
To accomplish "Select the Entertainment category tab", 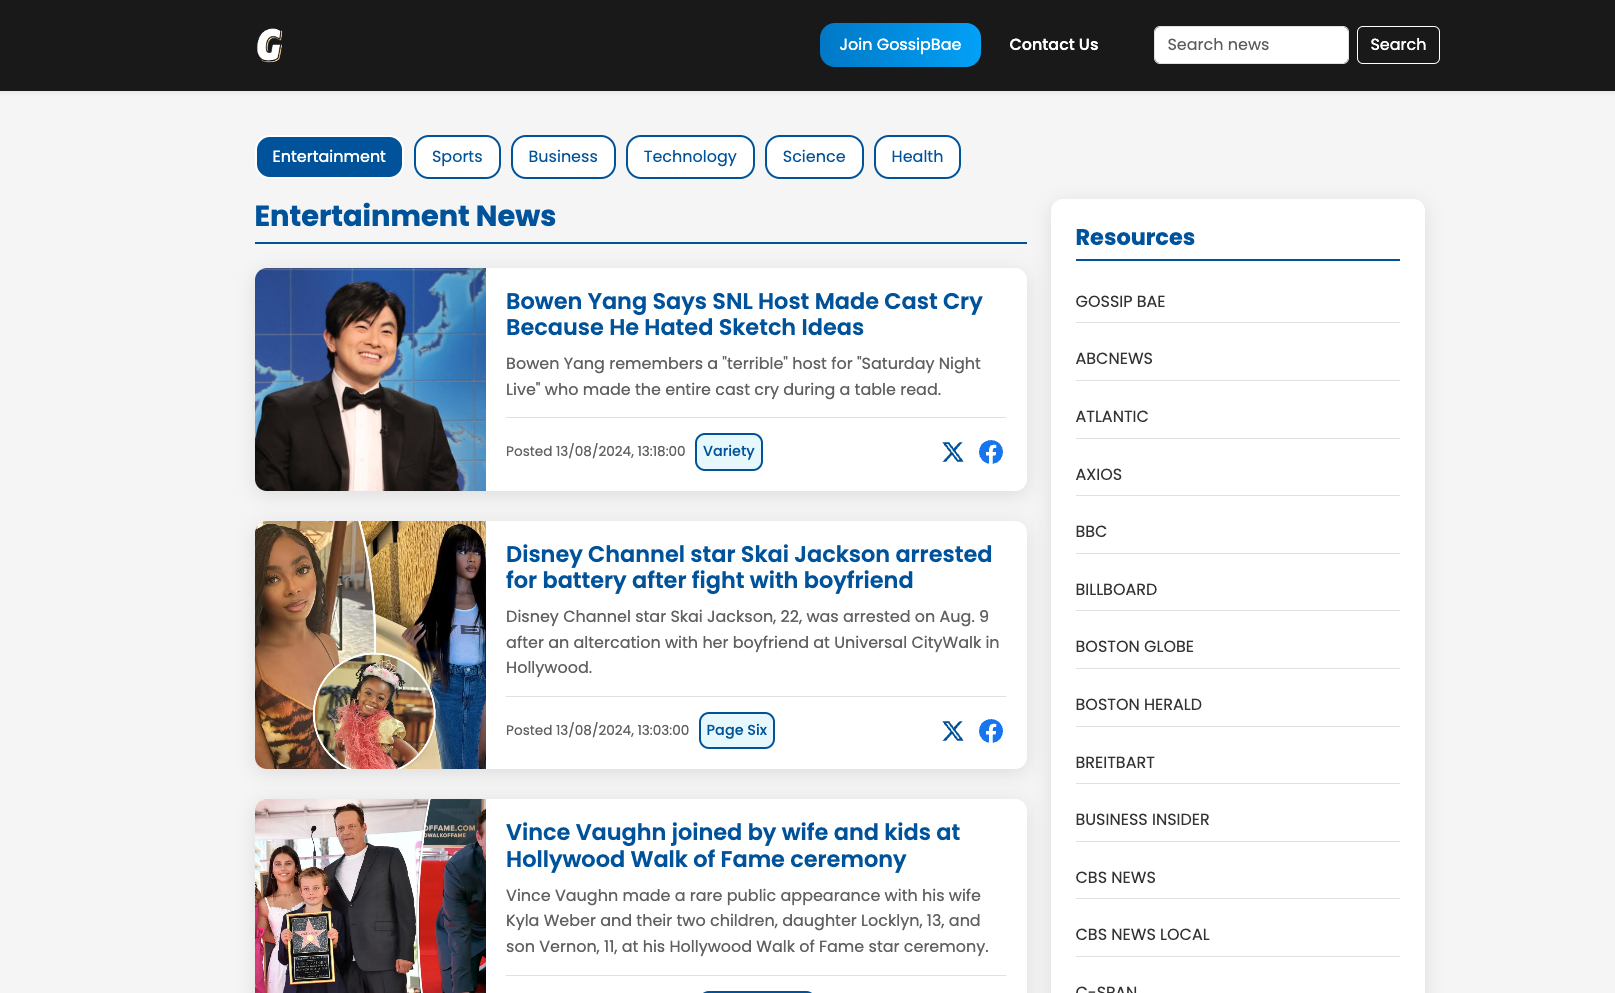I will [x=329, y=157].
